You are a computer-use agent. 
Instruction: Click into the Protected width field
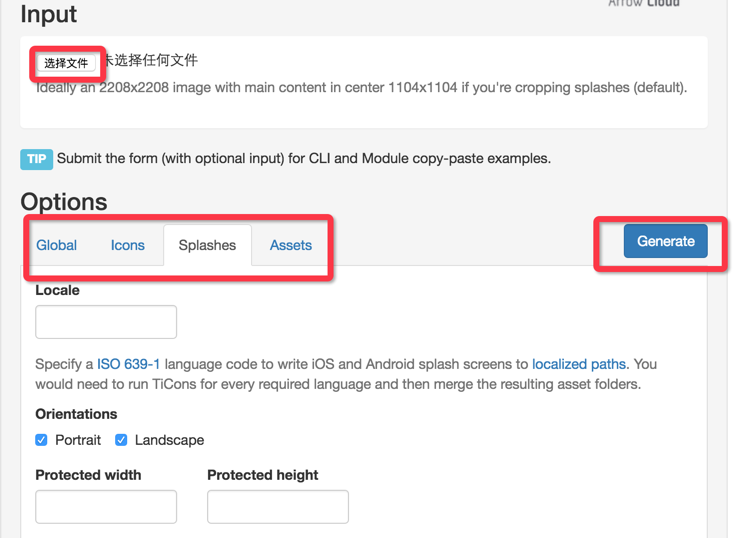pos(106,507)
